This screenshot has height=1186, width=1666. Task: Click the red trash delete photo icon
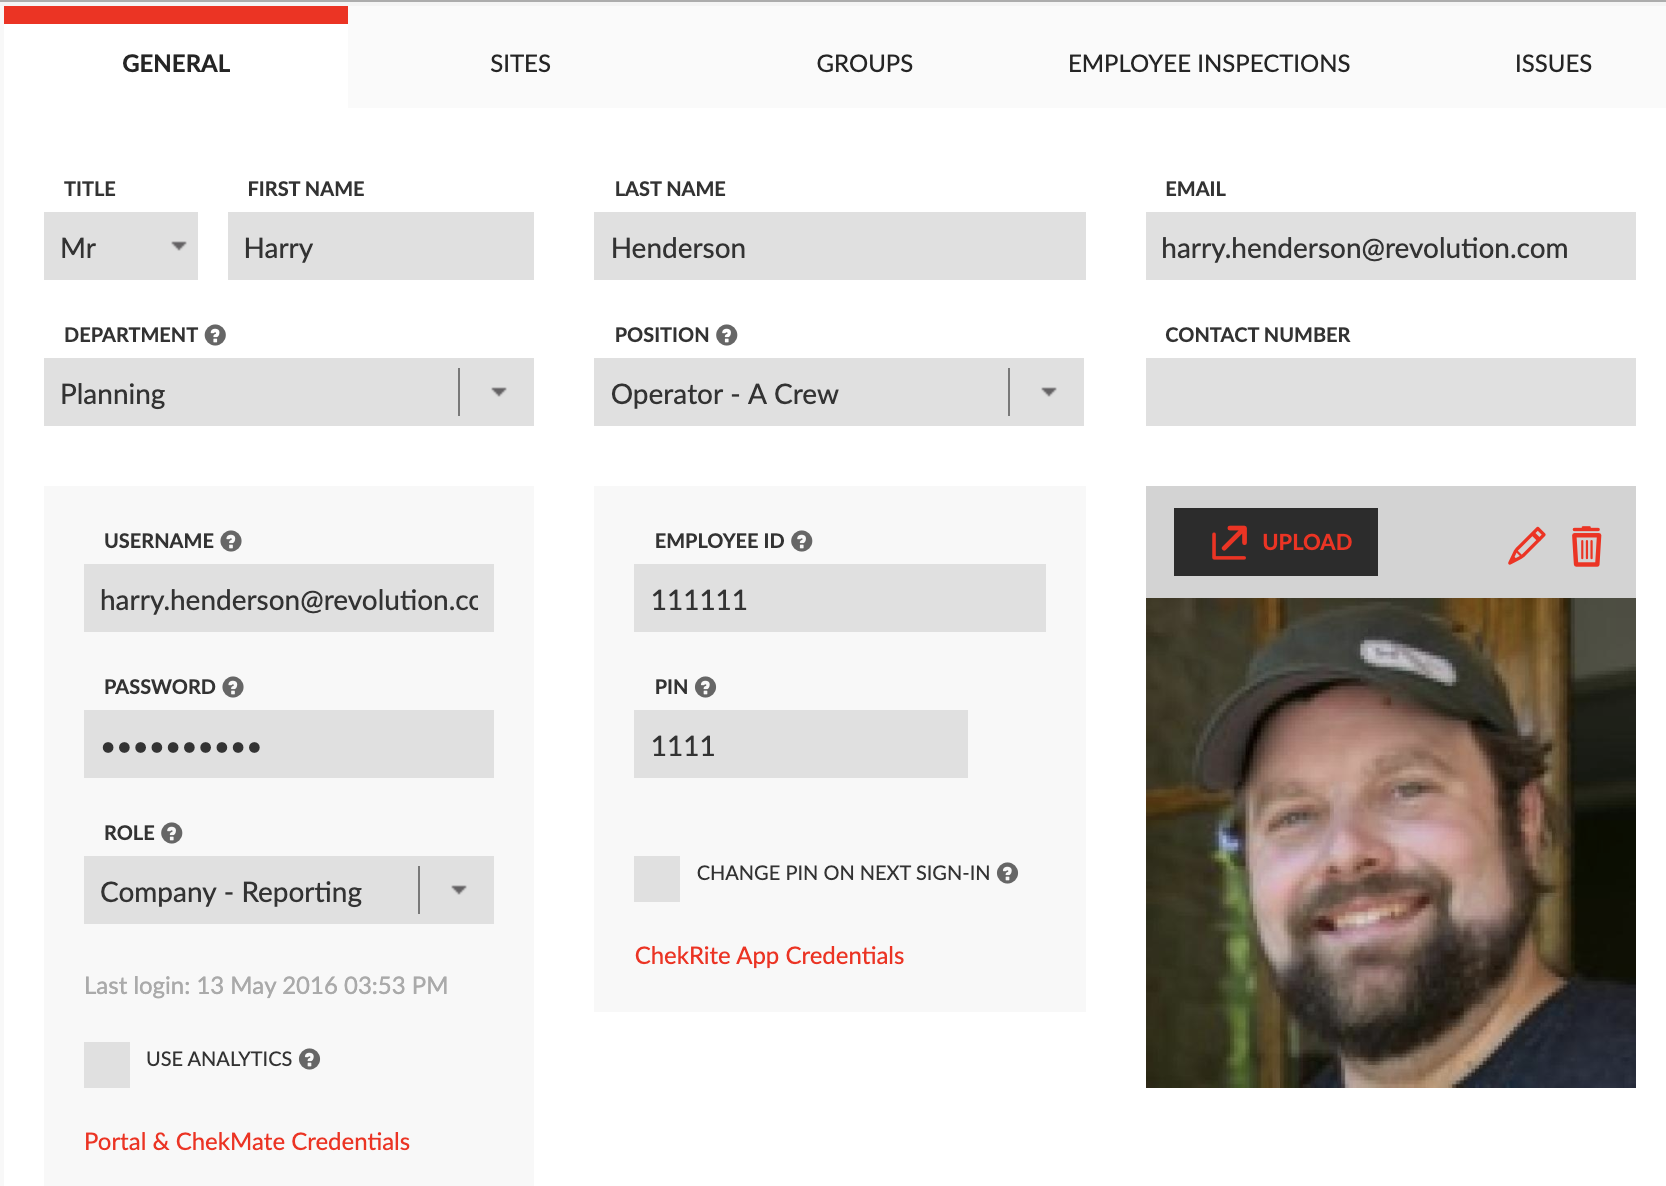[x=1586, y=546]
